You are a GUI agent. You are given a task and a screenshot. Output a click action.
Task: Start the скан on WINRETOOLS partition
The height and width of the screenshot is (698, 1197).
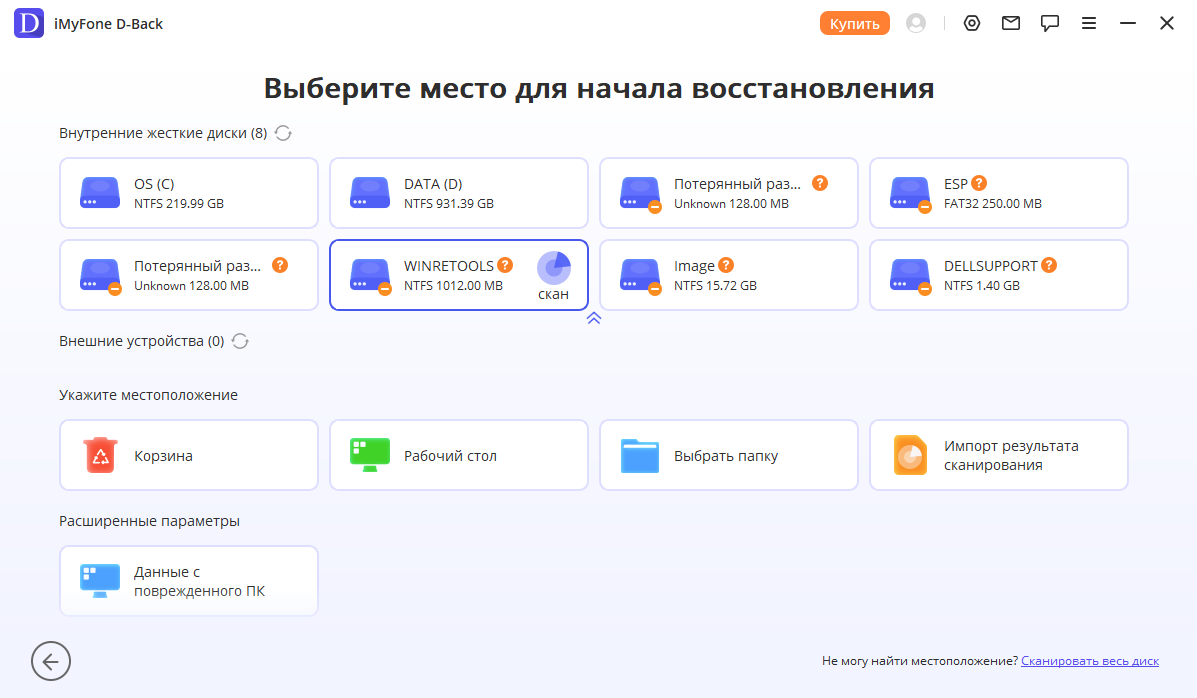[x=553, y=276]
